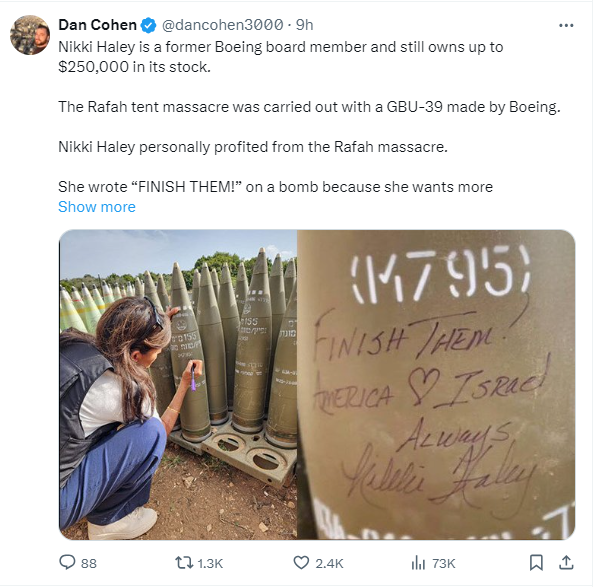This screenshot has height=587, width=604.
Task: Click the 1.3K reposts count
Action: pos(210,564)
